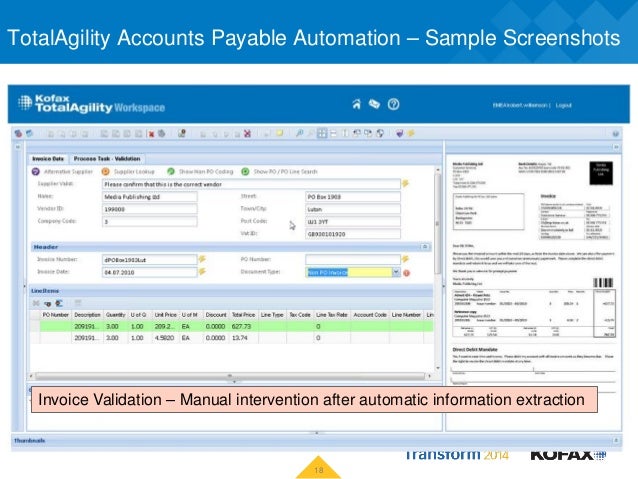This screenshot has height=479, width=638.
Task: Click the Town/City field Luton
Action: [x=353, y=209]
